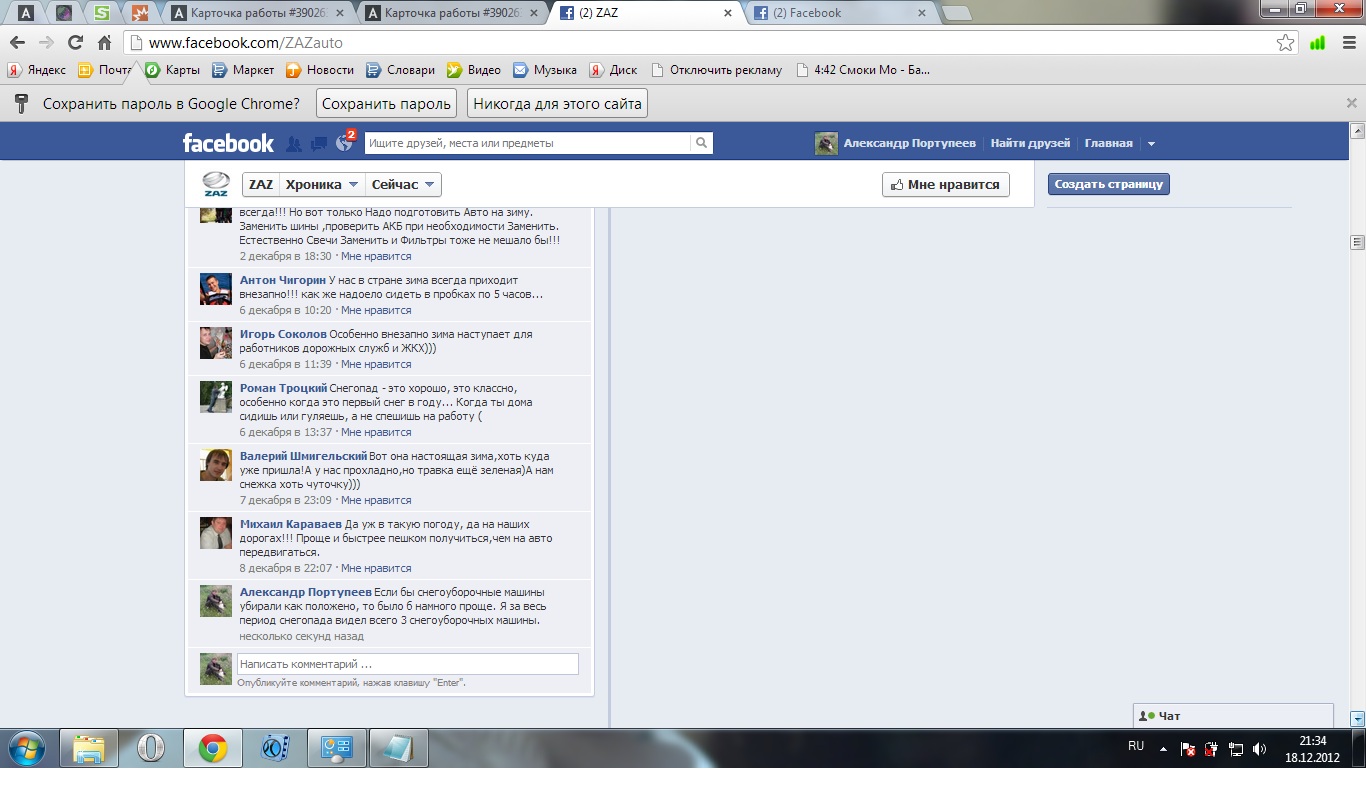The width and height of the screenshot is (1366, 792).
Task: Open Windows Explorer from the taskbar
Action: coord(89,748)
